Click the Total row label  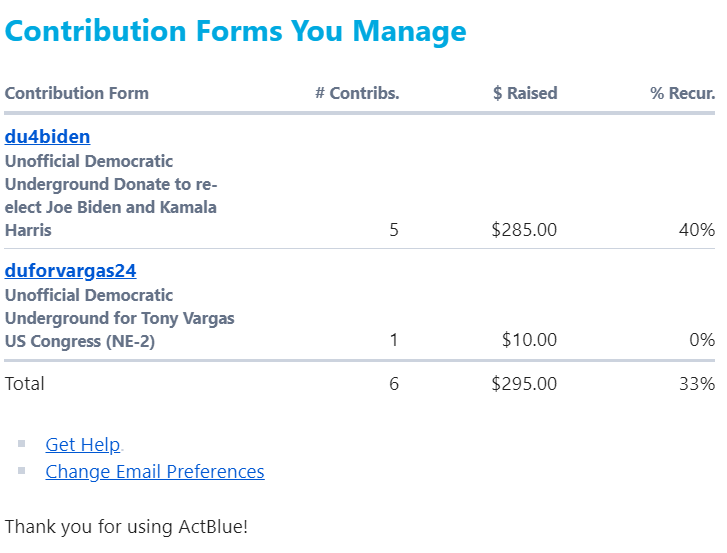[25, 384]
